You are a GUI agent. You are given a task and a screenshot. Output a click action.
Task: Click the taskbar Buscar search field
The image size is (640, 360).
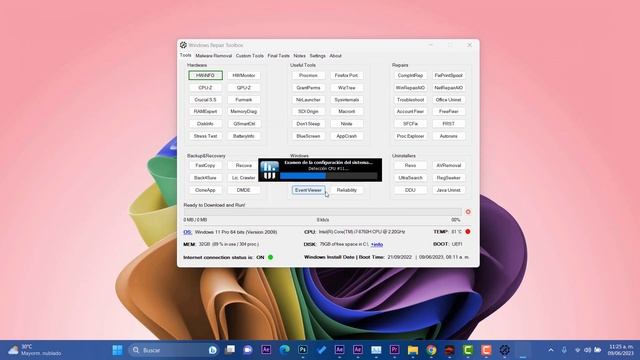[x=173, y=350]
